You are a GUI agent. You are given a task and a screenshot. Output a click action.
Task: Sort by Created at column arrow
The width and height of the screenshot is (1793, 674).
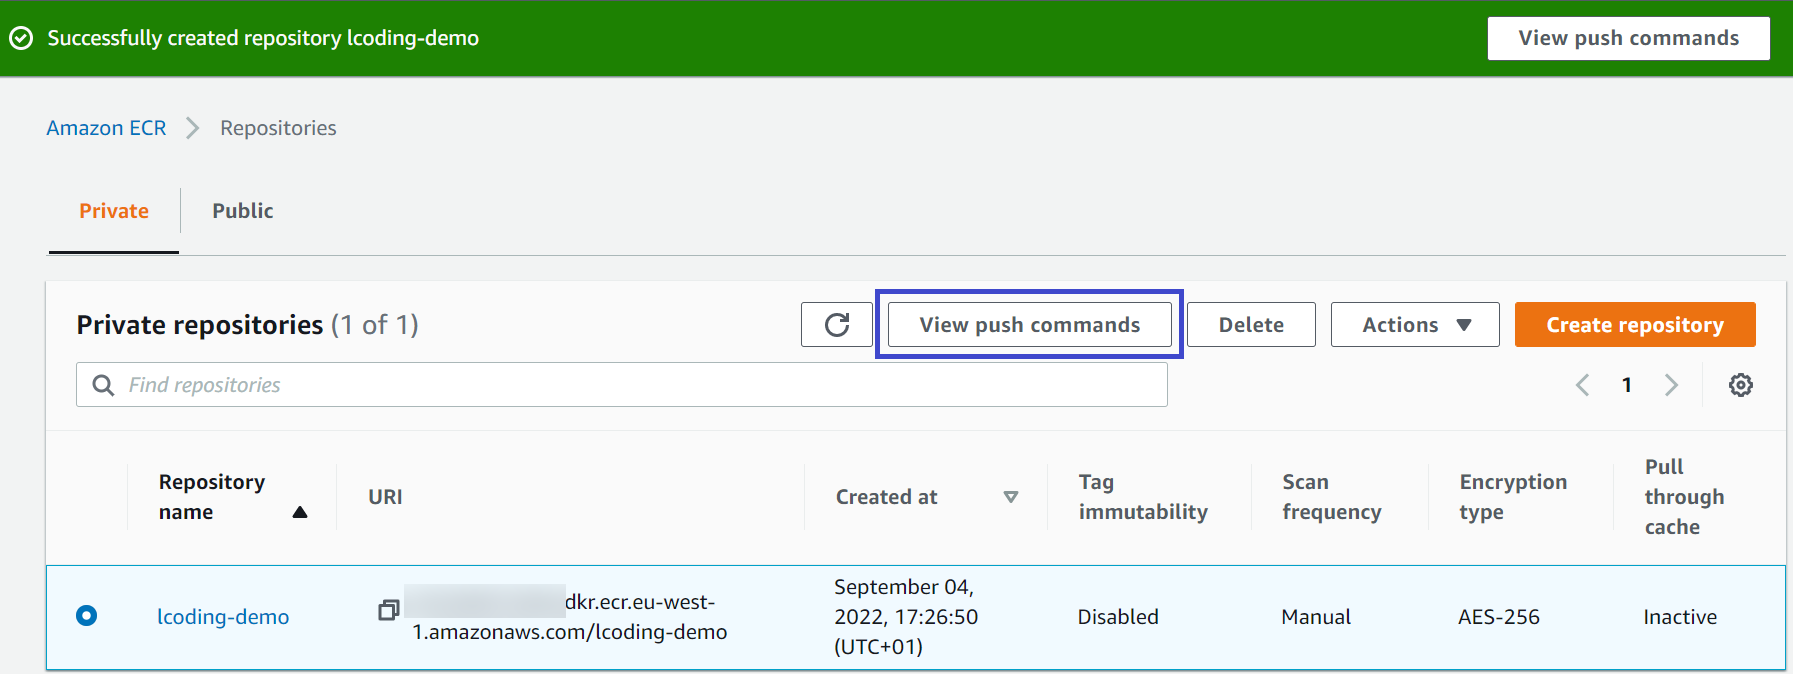tap(1011, 497)
